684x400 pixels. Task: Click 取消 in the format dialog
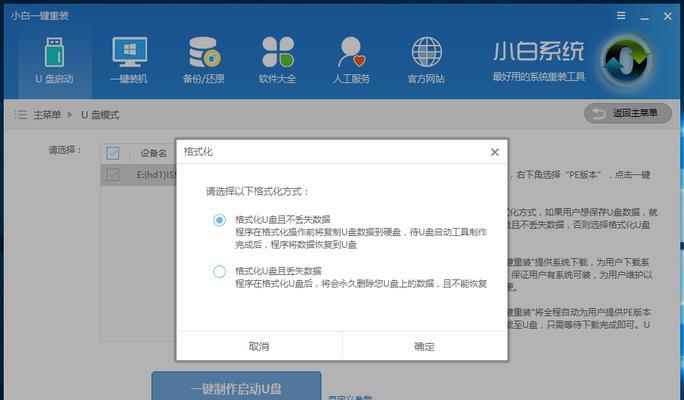[x=259, y=346]
